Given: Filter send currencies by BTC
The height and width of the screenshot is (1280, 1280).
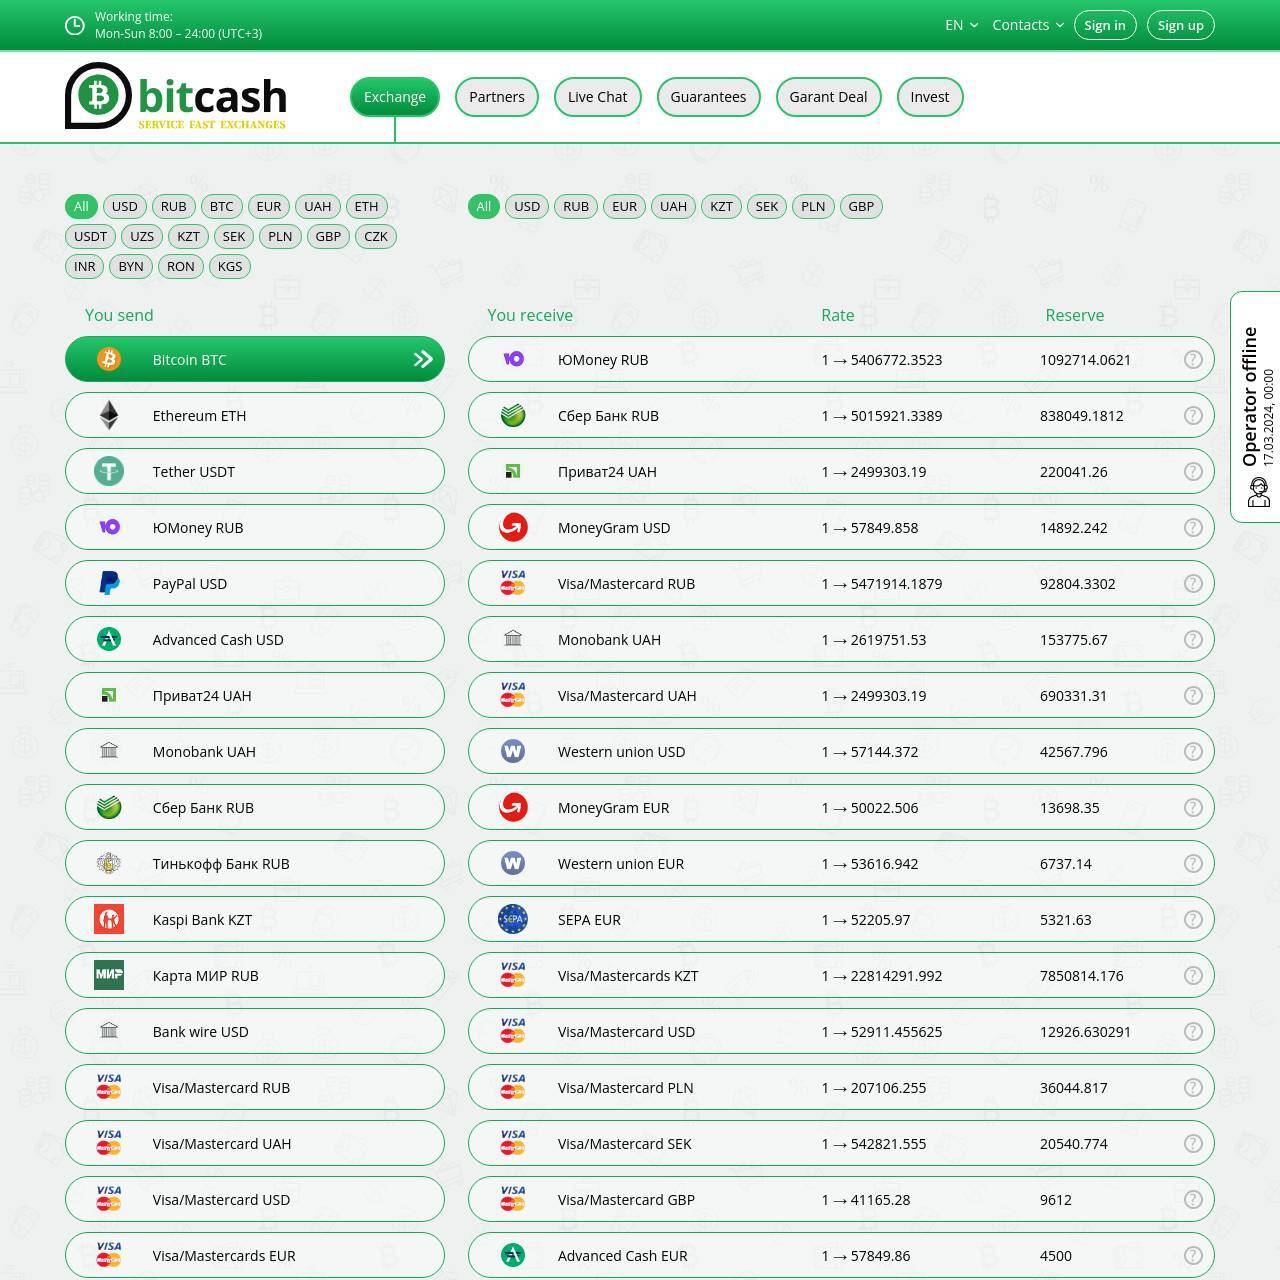Looking at the screenshot, I should (x=221, y=207).
